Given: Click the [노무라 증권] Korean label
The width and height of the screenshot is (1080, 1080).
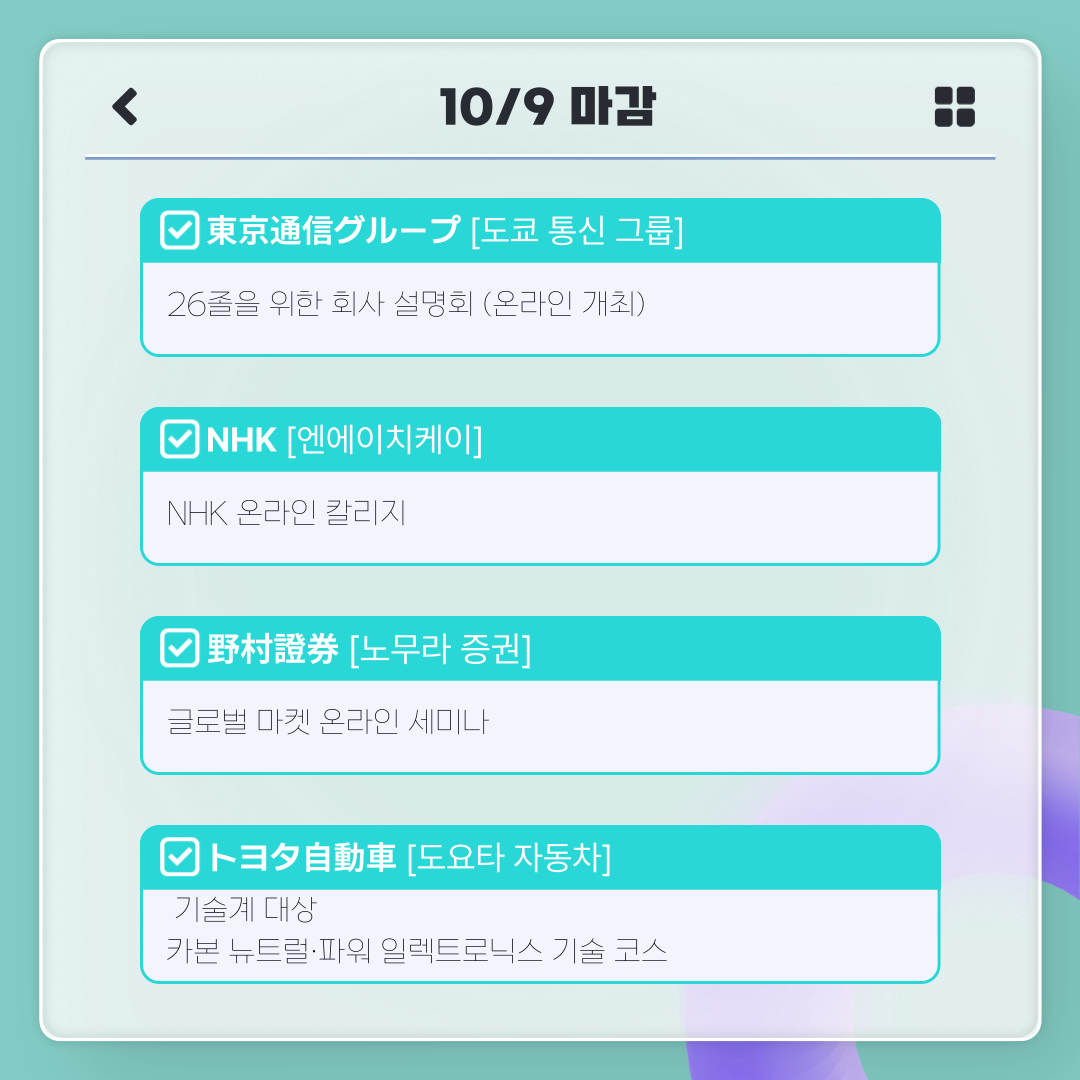Looking at the screenshot, I should click(x=441, y=649).
